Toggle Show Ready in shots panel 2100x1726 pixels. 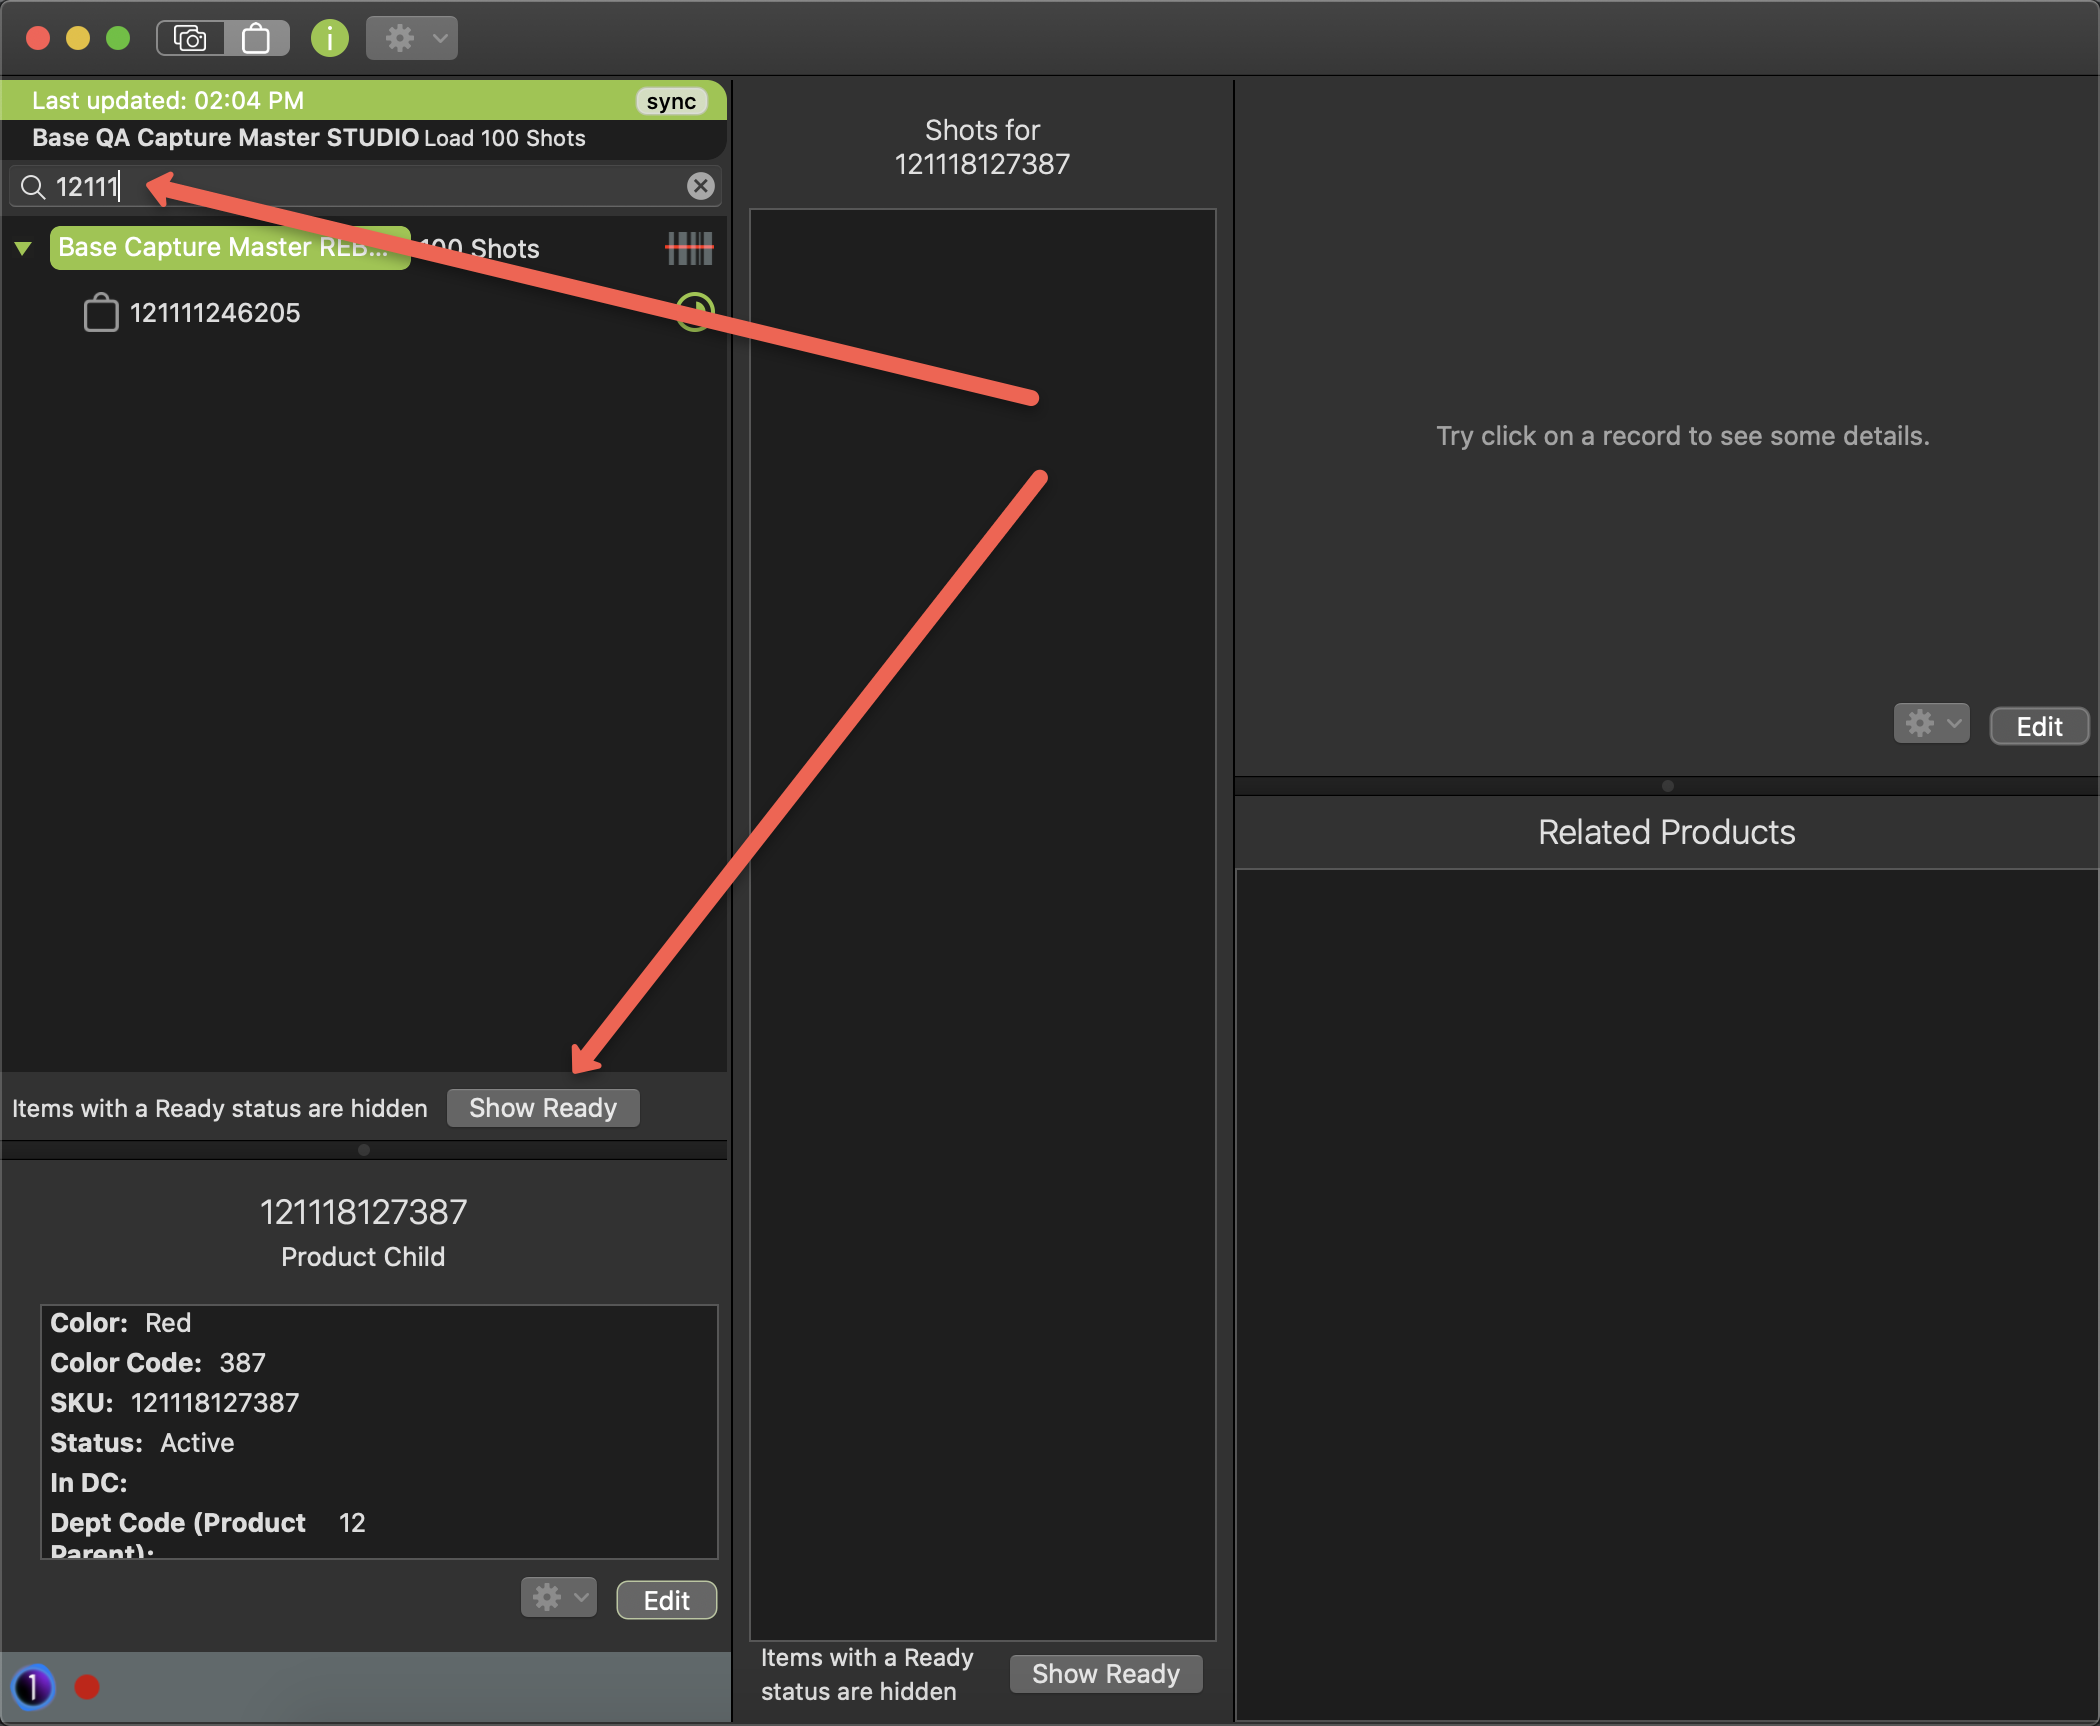click(1105, 1674)
